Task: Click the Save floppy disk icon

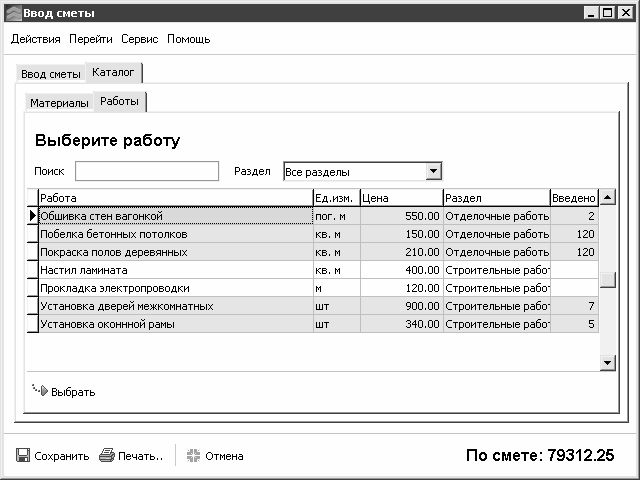Action: (23, 455)
